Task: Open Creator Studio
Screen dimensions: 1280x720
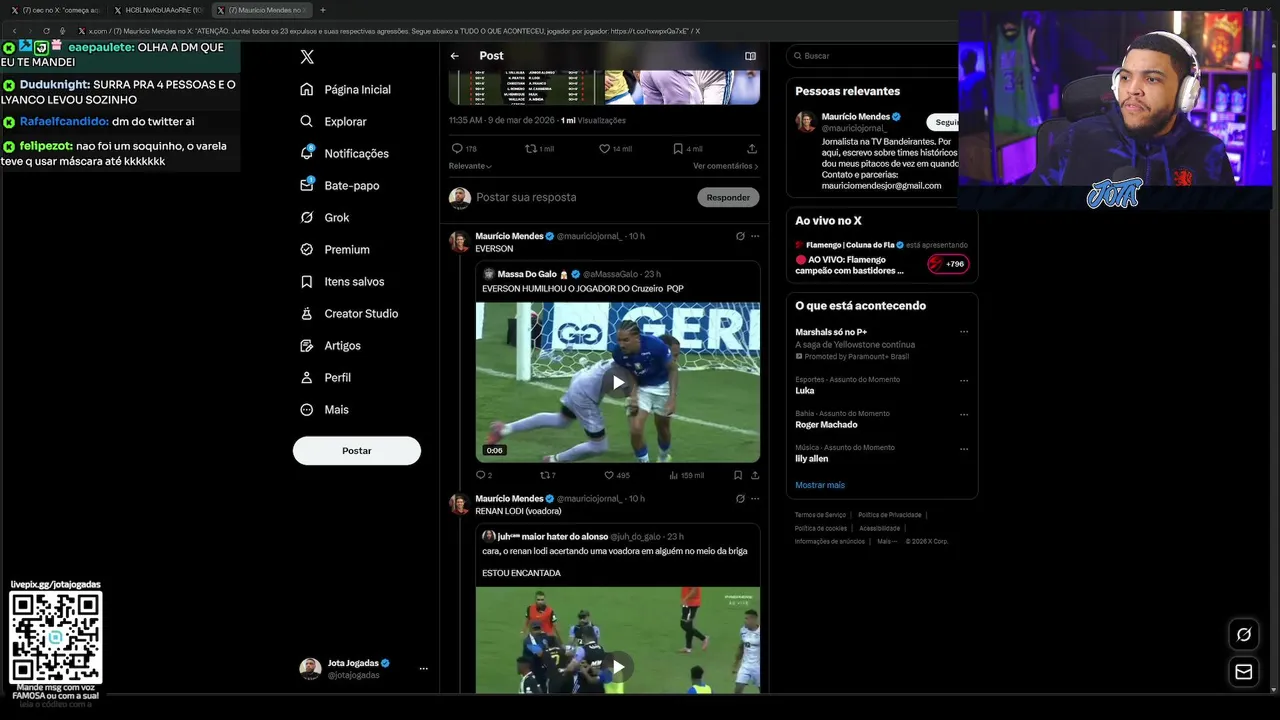Action: click(x=348, y=313)
